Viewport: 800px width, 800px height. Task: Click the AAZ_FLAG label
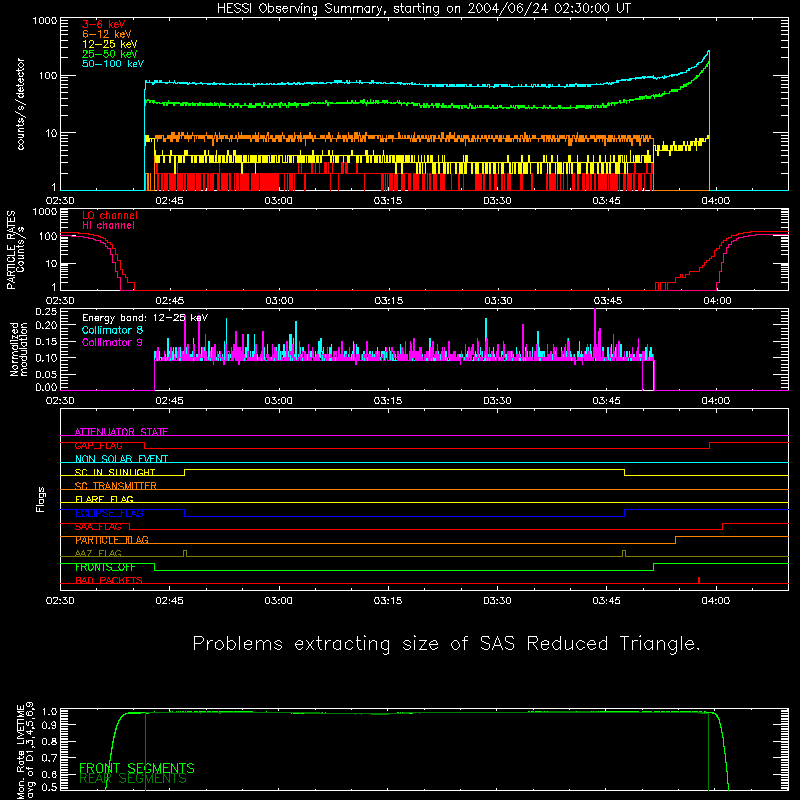(x=98, y=554)
